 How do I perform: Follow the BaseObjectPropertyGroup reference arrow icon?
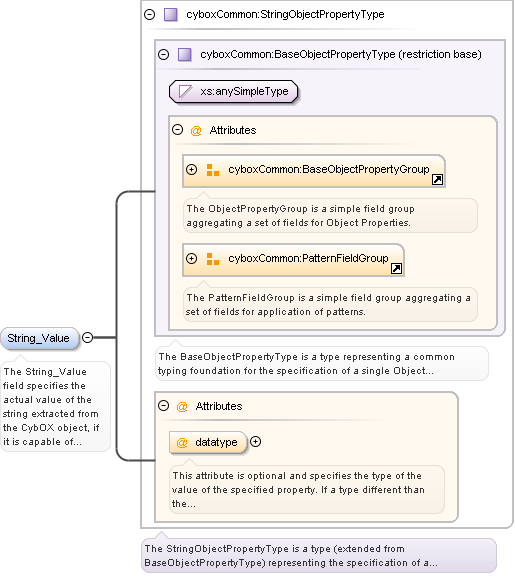pyautogui.click(x=437, y=179)
